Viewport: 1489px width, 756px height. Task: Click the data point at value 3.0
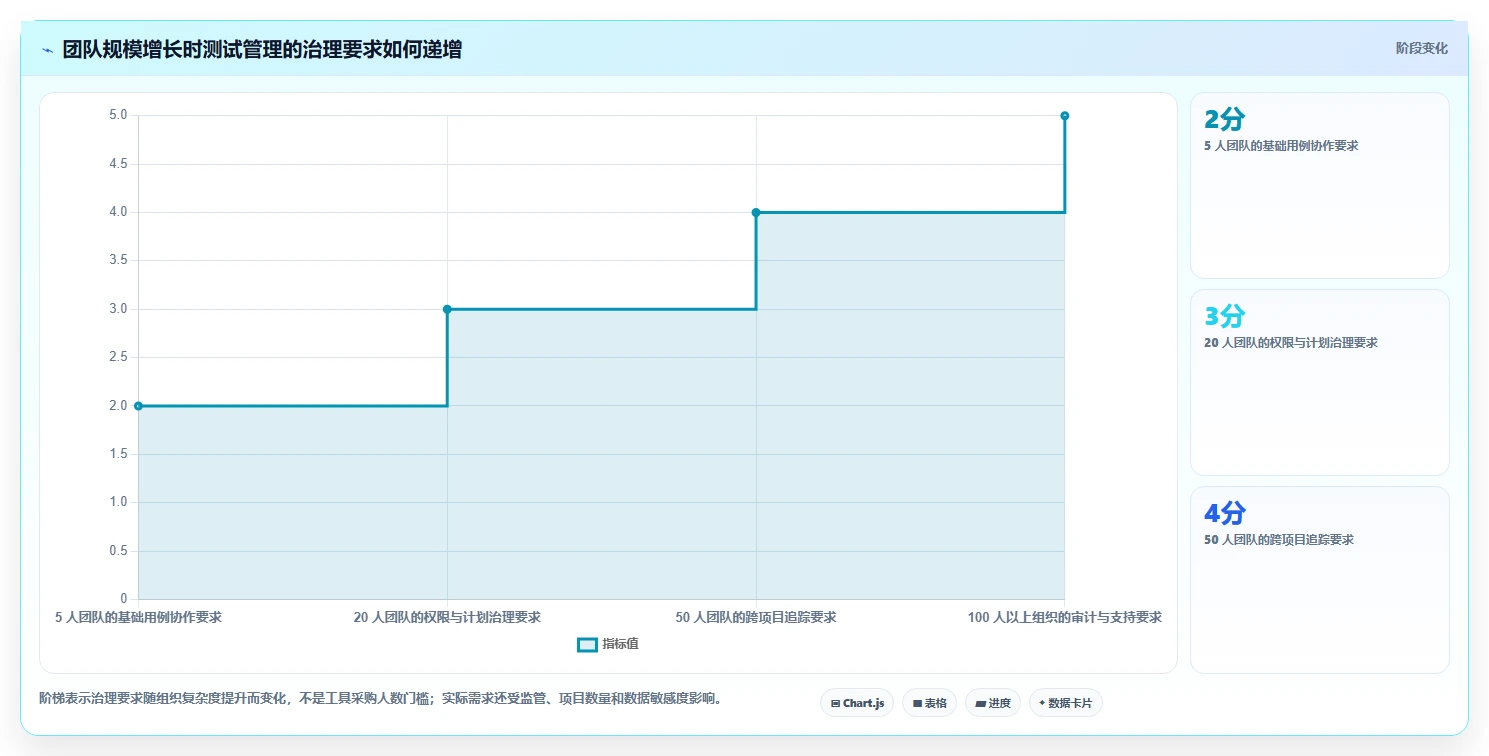pos(447,309)
